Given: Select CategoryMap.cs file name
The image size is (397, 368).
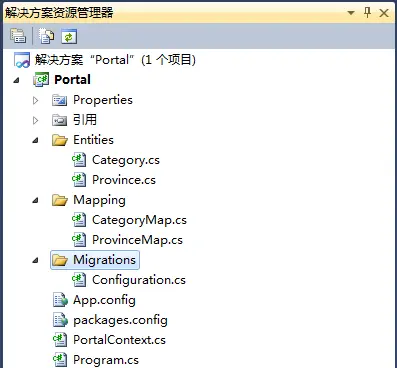Looking at the screenshot, I should [x=139, y=220].
